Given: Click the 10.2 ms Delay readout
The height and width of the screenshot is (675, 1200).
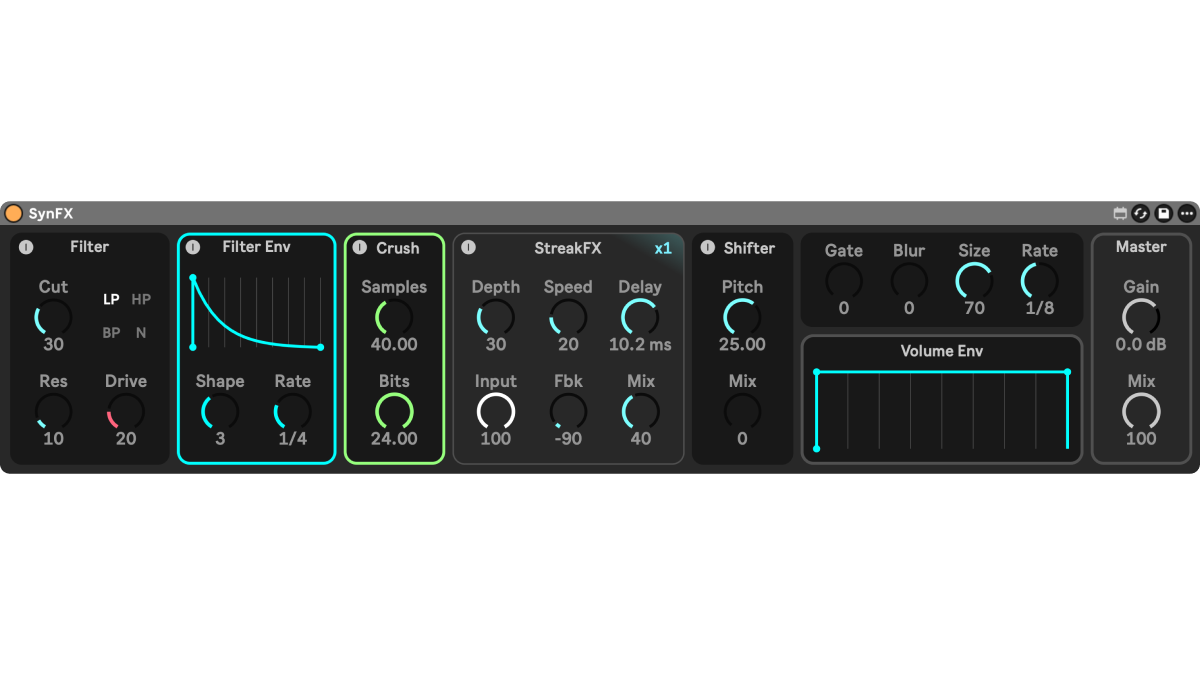Looking at the screenshot, I should 639,344.
